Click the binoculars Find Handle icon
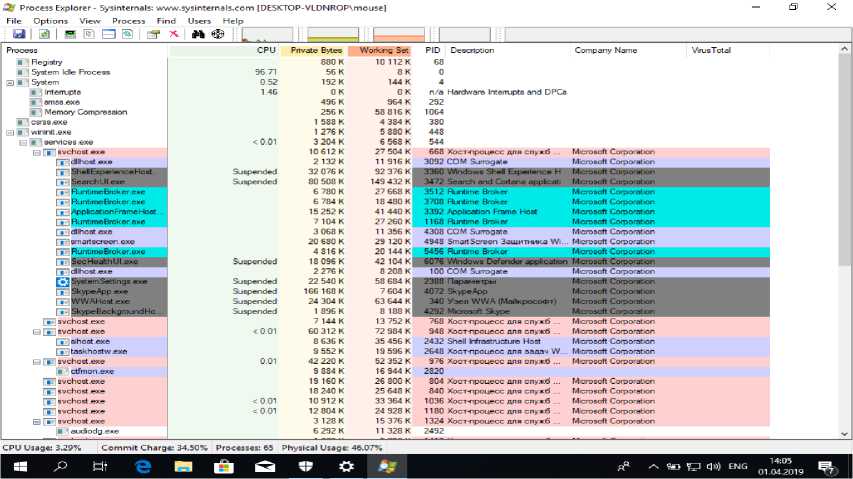The height and width of the screenshot is (479, 853). tap(198, 34)
